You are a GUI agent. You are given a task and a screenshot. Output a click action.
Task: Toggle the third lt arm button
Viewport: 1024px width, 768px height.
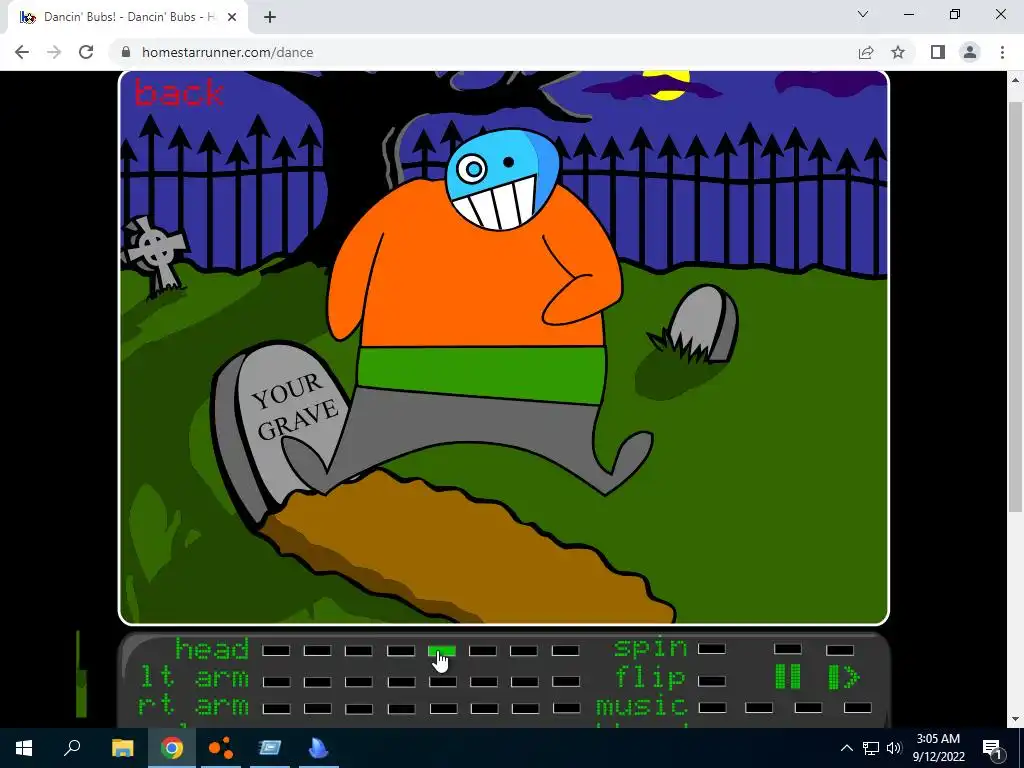pos(359,682)
